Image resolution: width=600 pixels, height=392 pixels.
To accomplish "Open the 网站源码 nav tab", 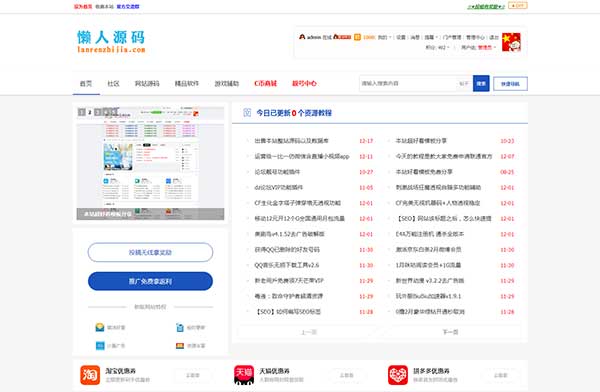I will coord(147,83).
